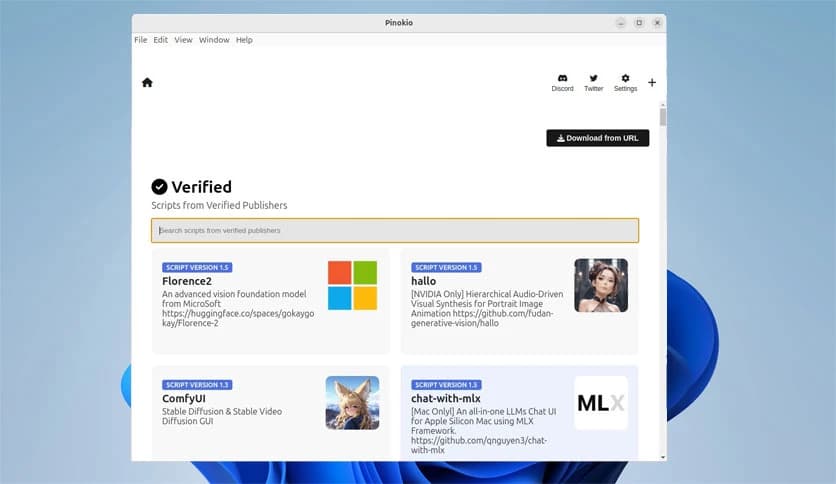Close the Pinokio window

[x=657, y=23]
